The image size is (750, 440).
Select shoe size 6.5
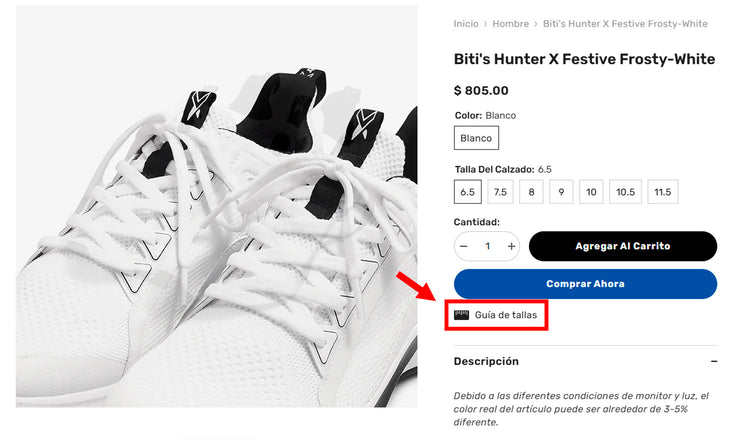[467, 192]
